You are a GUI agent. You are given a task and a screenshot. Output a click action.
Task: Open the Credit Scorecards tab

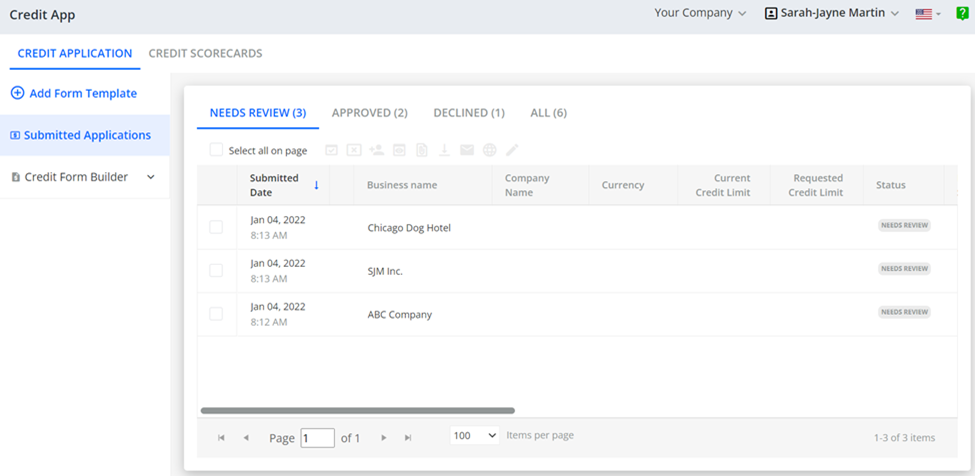tap(205, 53)
